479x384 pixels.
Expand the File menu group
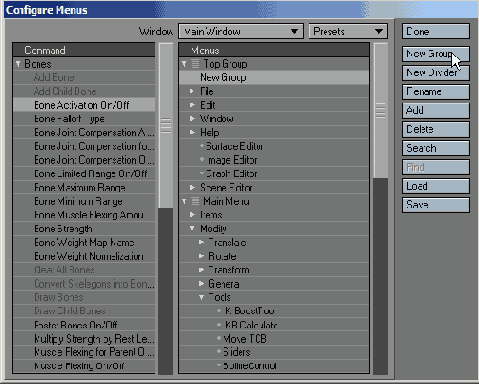(192, 91)
